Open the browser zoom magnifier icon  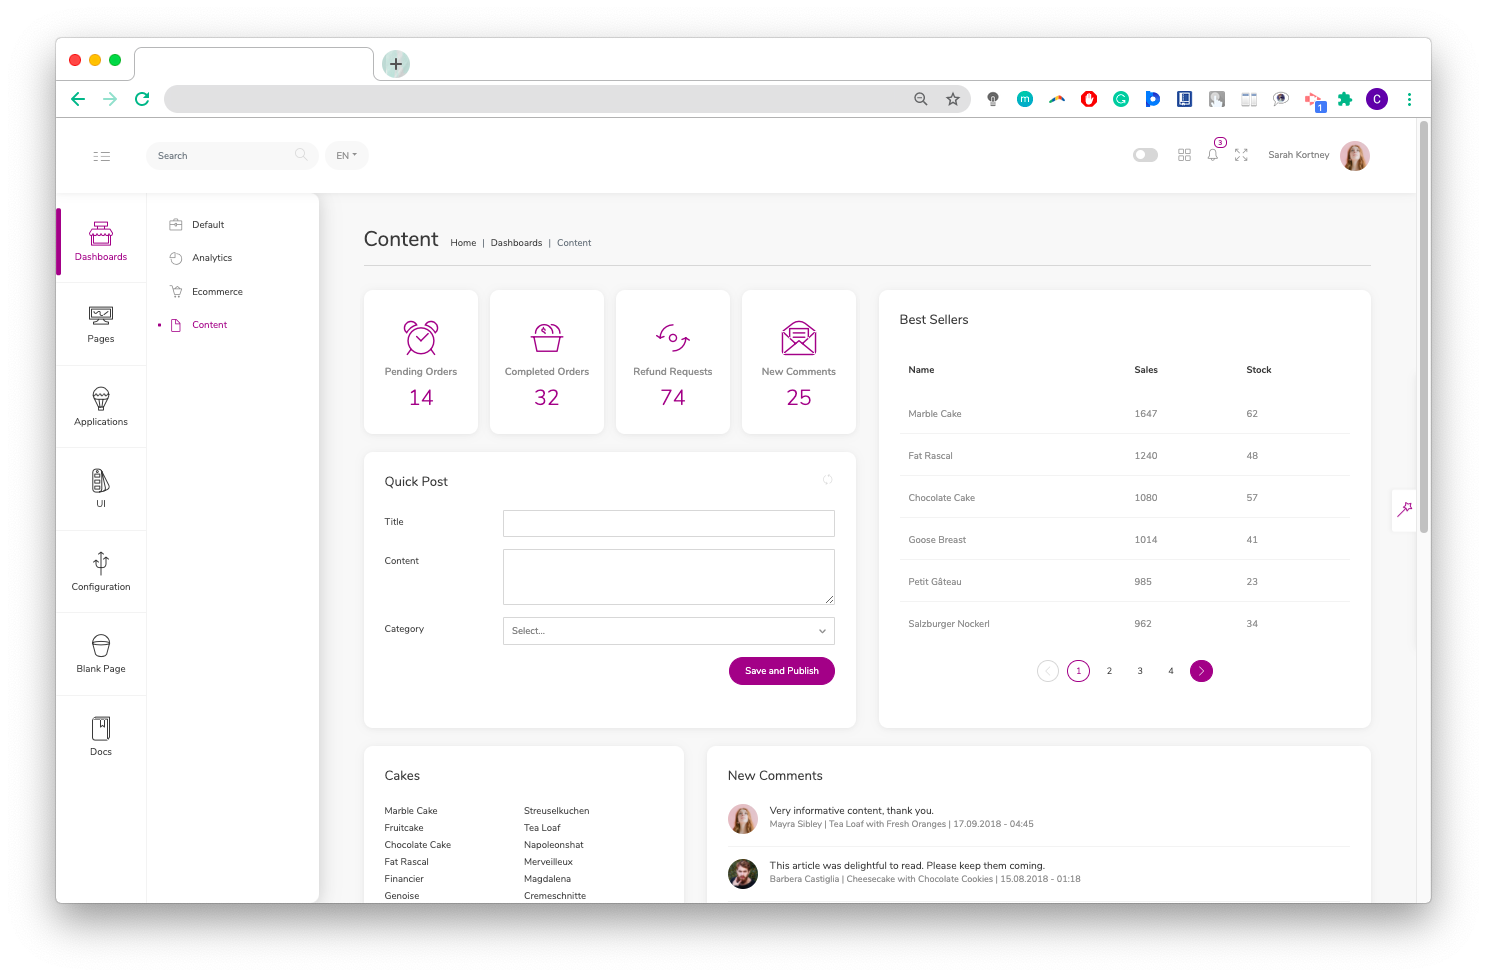tap(921, 99)
